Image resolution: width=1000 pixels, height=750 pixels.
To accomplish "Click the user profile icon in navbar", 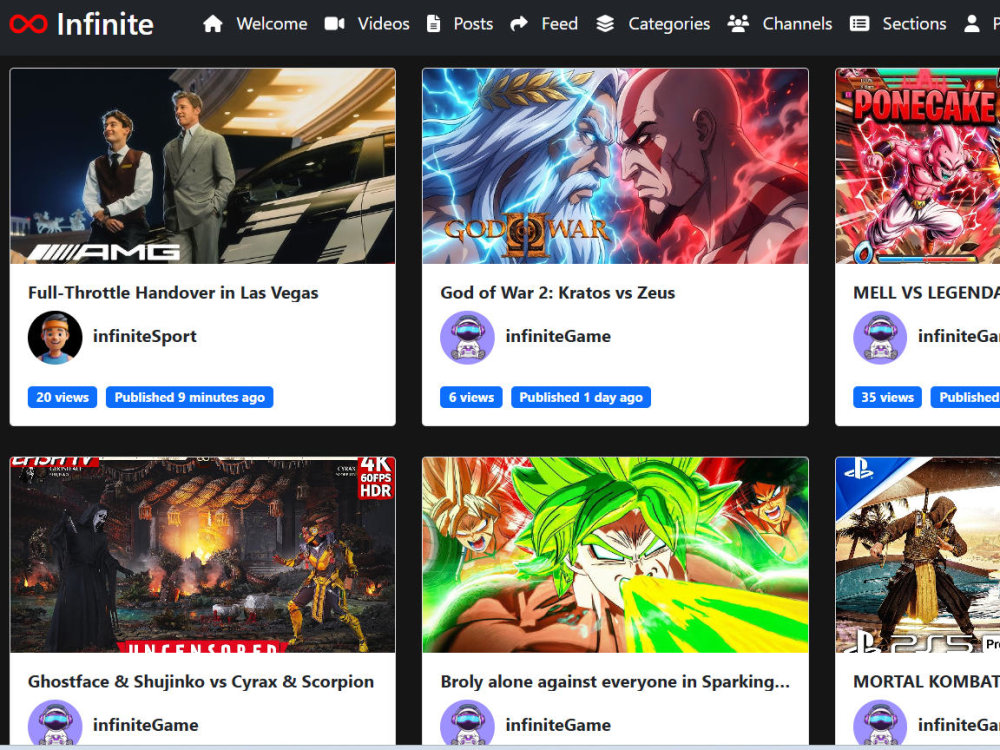I will [971, 24].
